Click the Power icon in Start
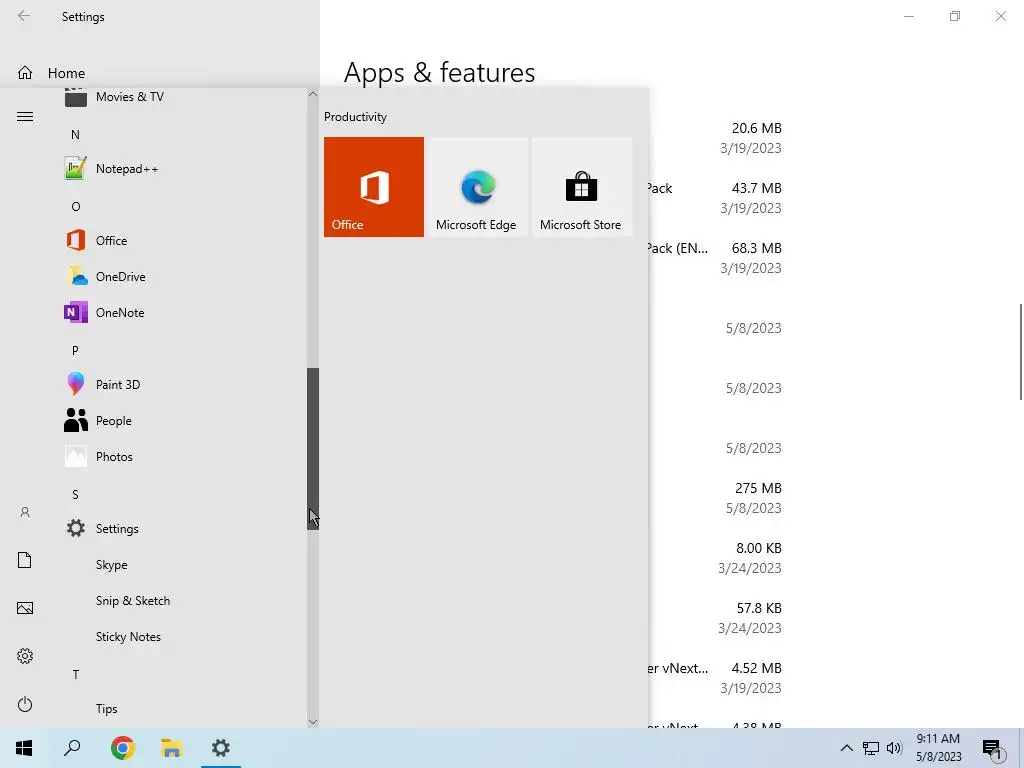 click(25, 704)
